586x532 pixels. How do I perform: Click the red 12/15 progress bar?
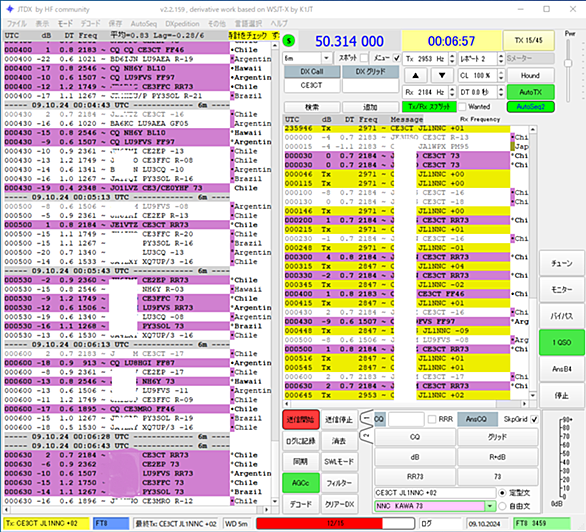point(336,523)
